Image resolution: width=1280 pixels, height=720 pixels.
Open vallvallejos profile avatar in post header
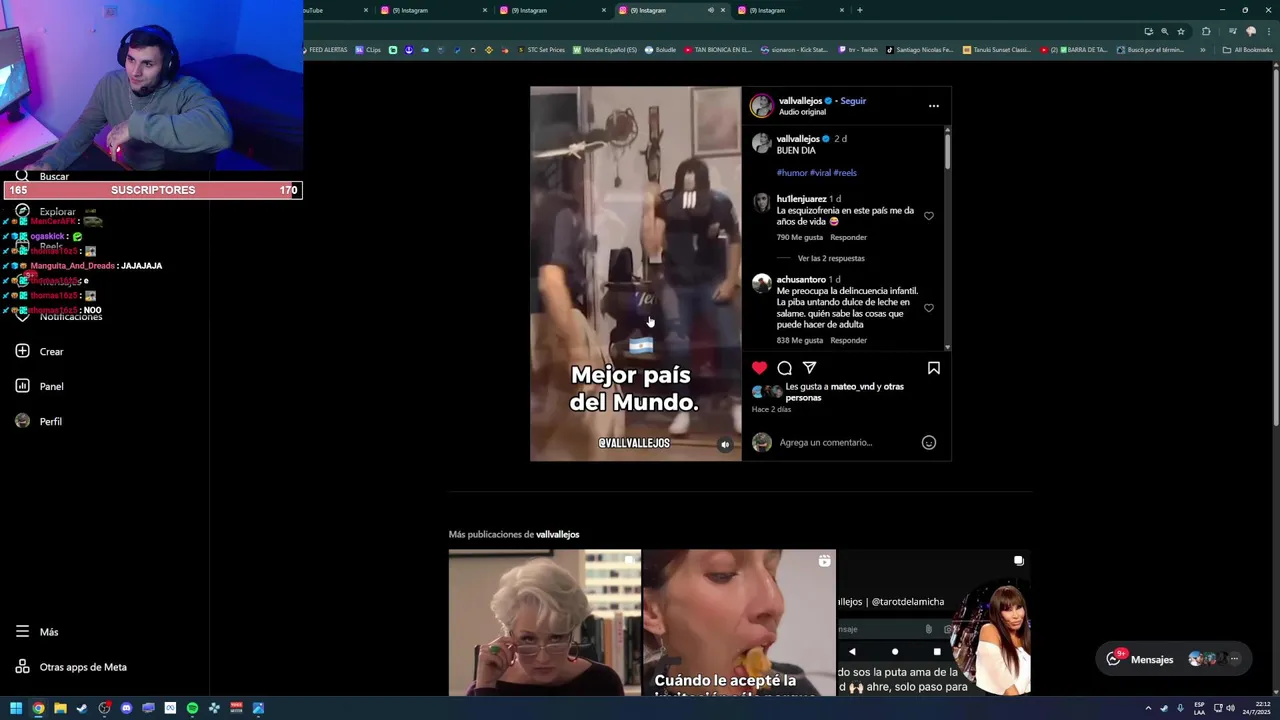click(762, 106)
